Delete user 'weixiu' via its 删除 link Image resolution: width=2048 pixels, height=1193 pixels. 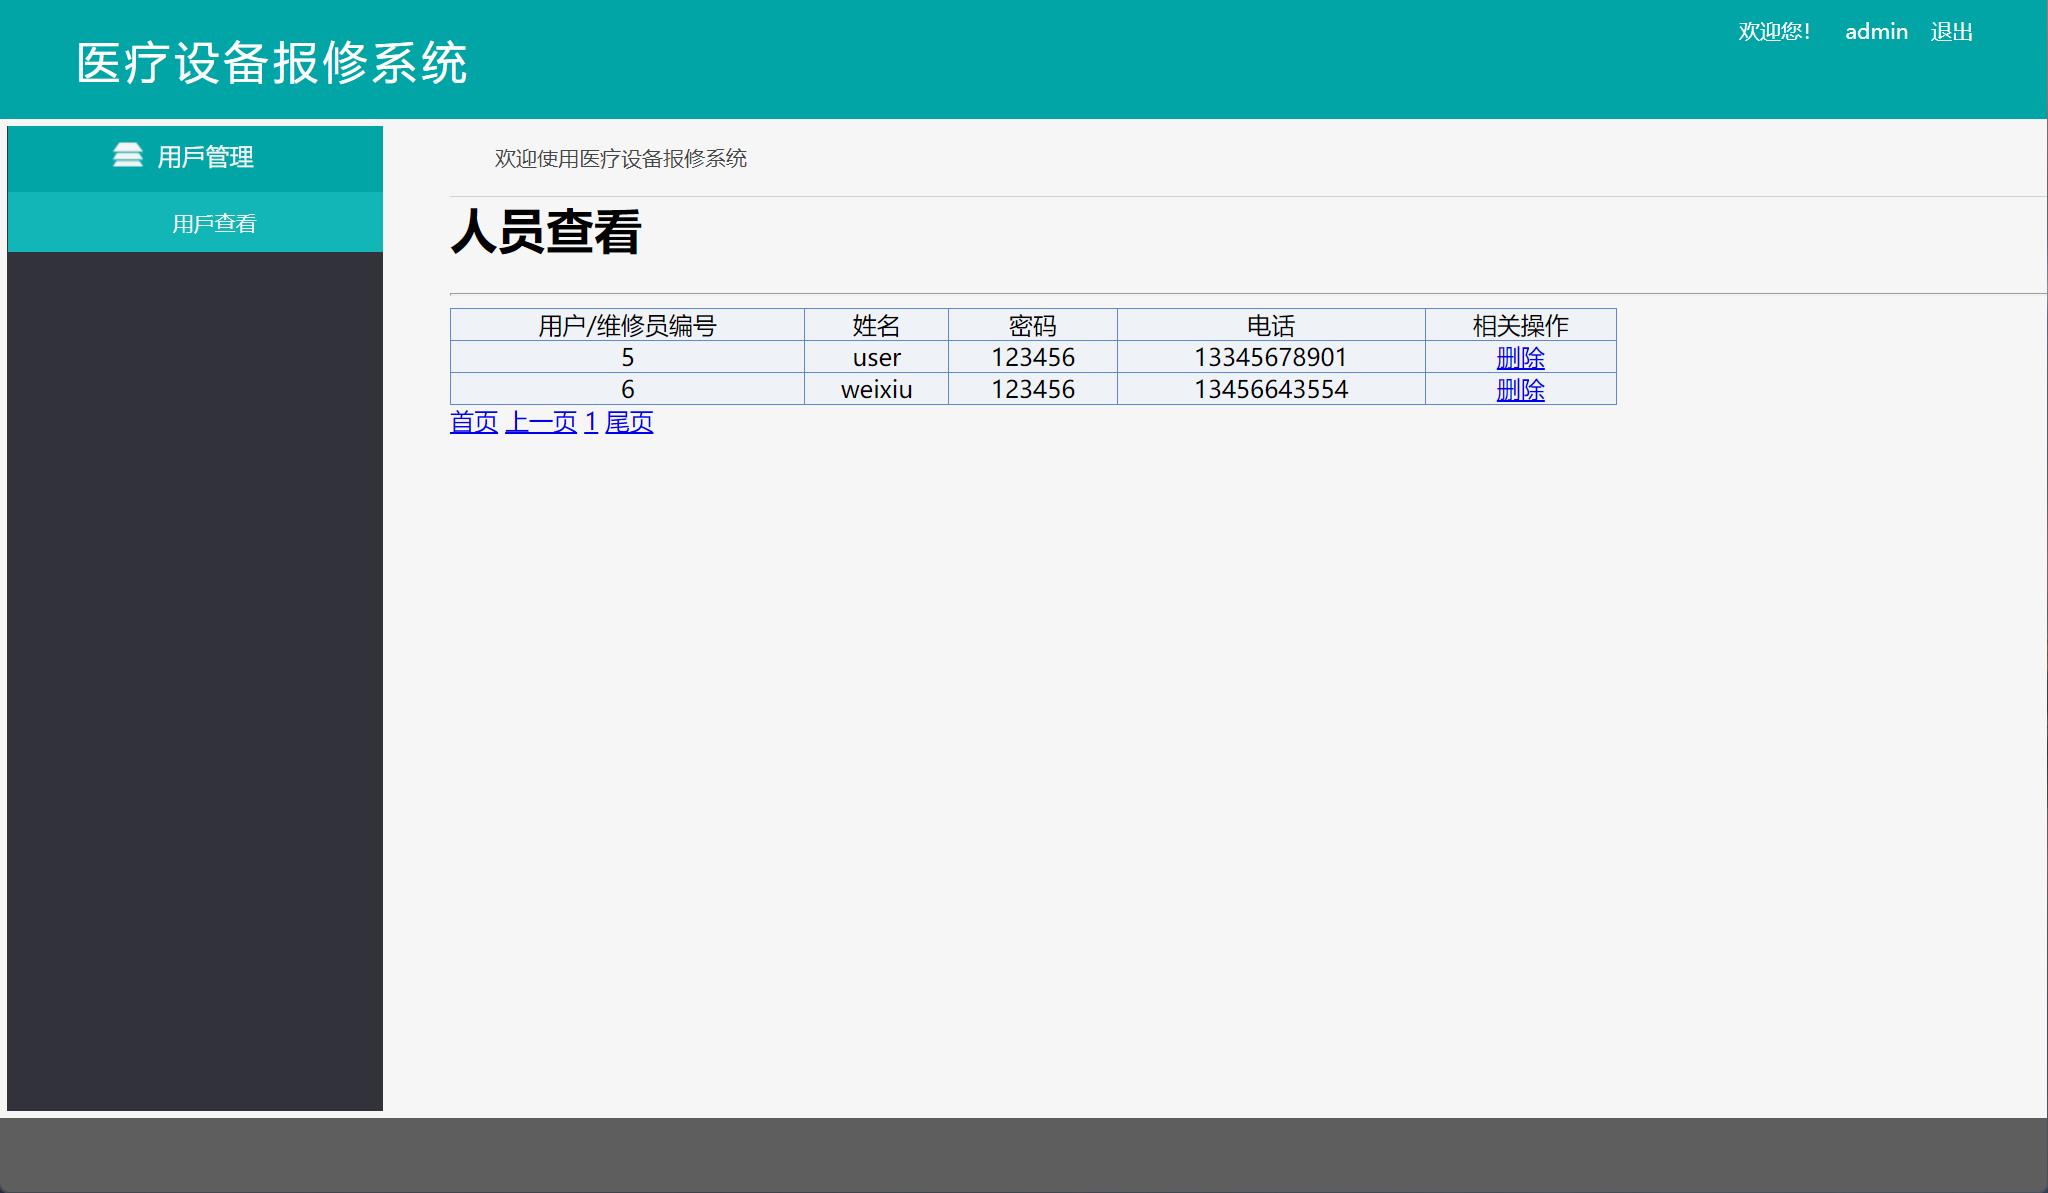[x=1520, y=390]
